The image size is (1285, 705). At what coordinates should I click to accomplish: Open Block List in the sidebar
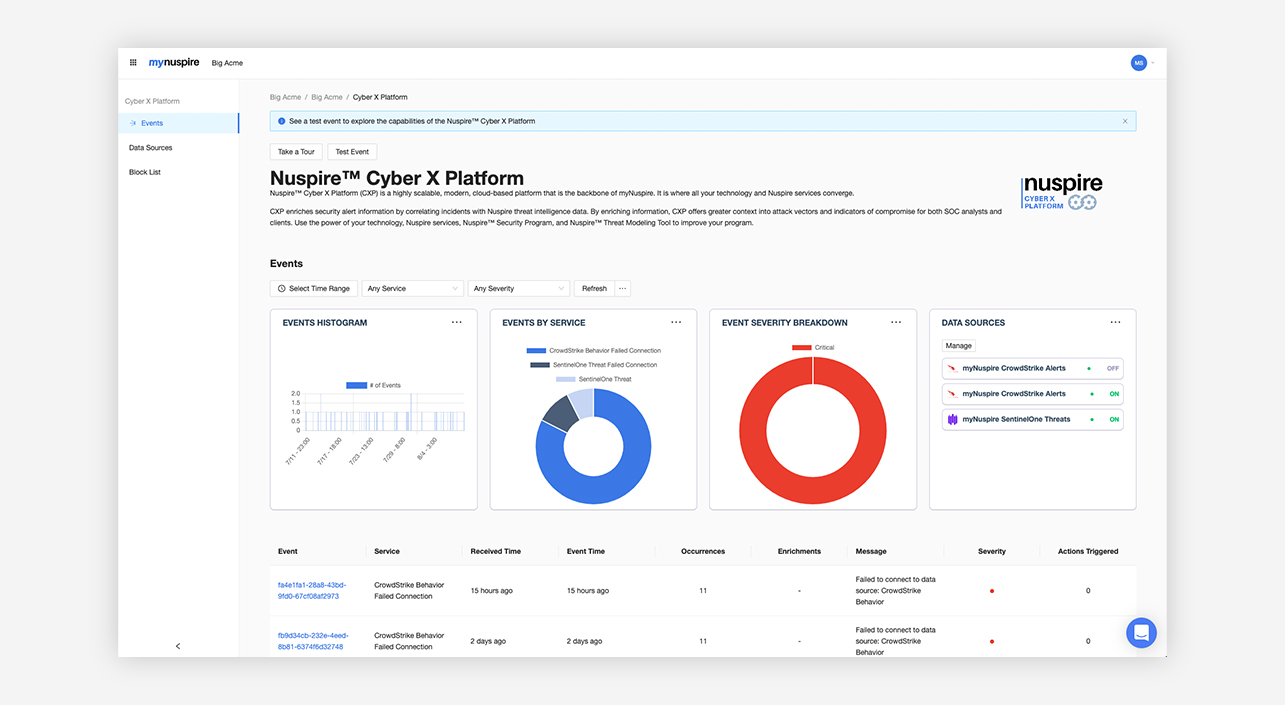pyautogui.click(x=145, y=172)
